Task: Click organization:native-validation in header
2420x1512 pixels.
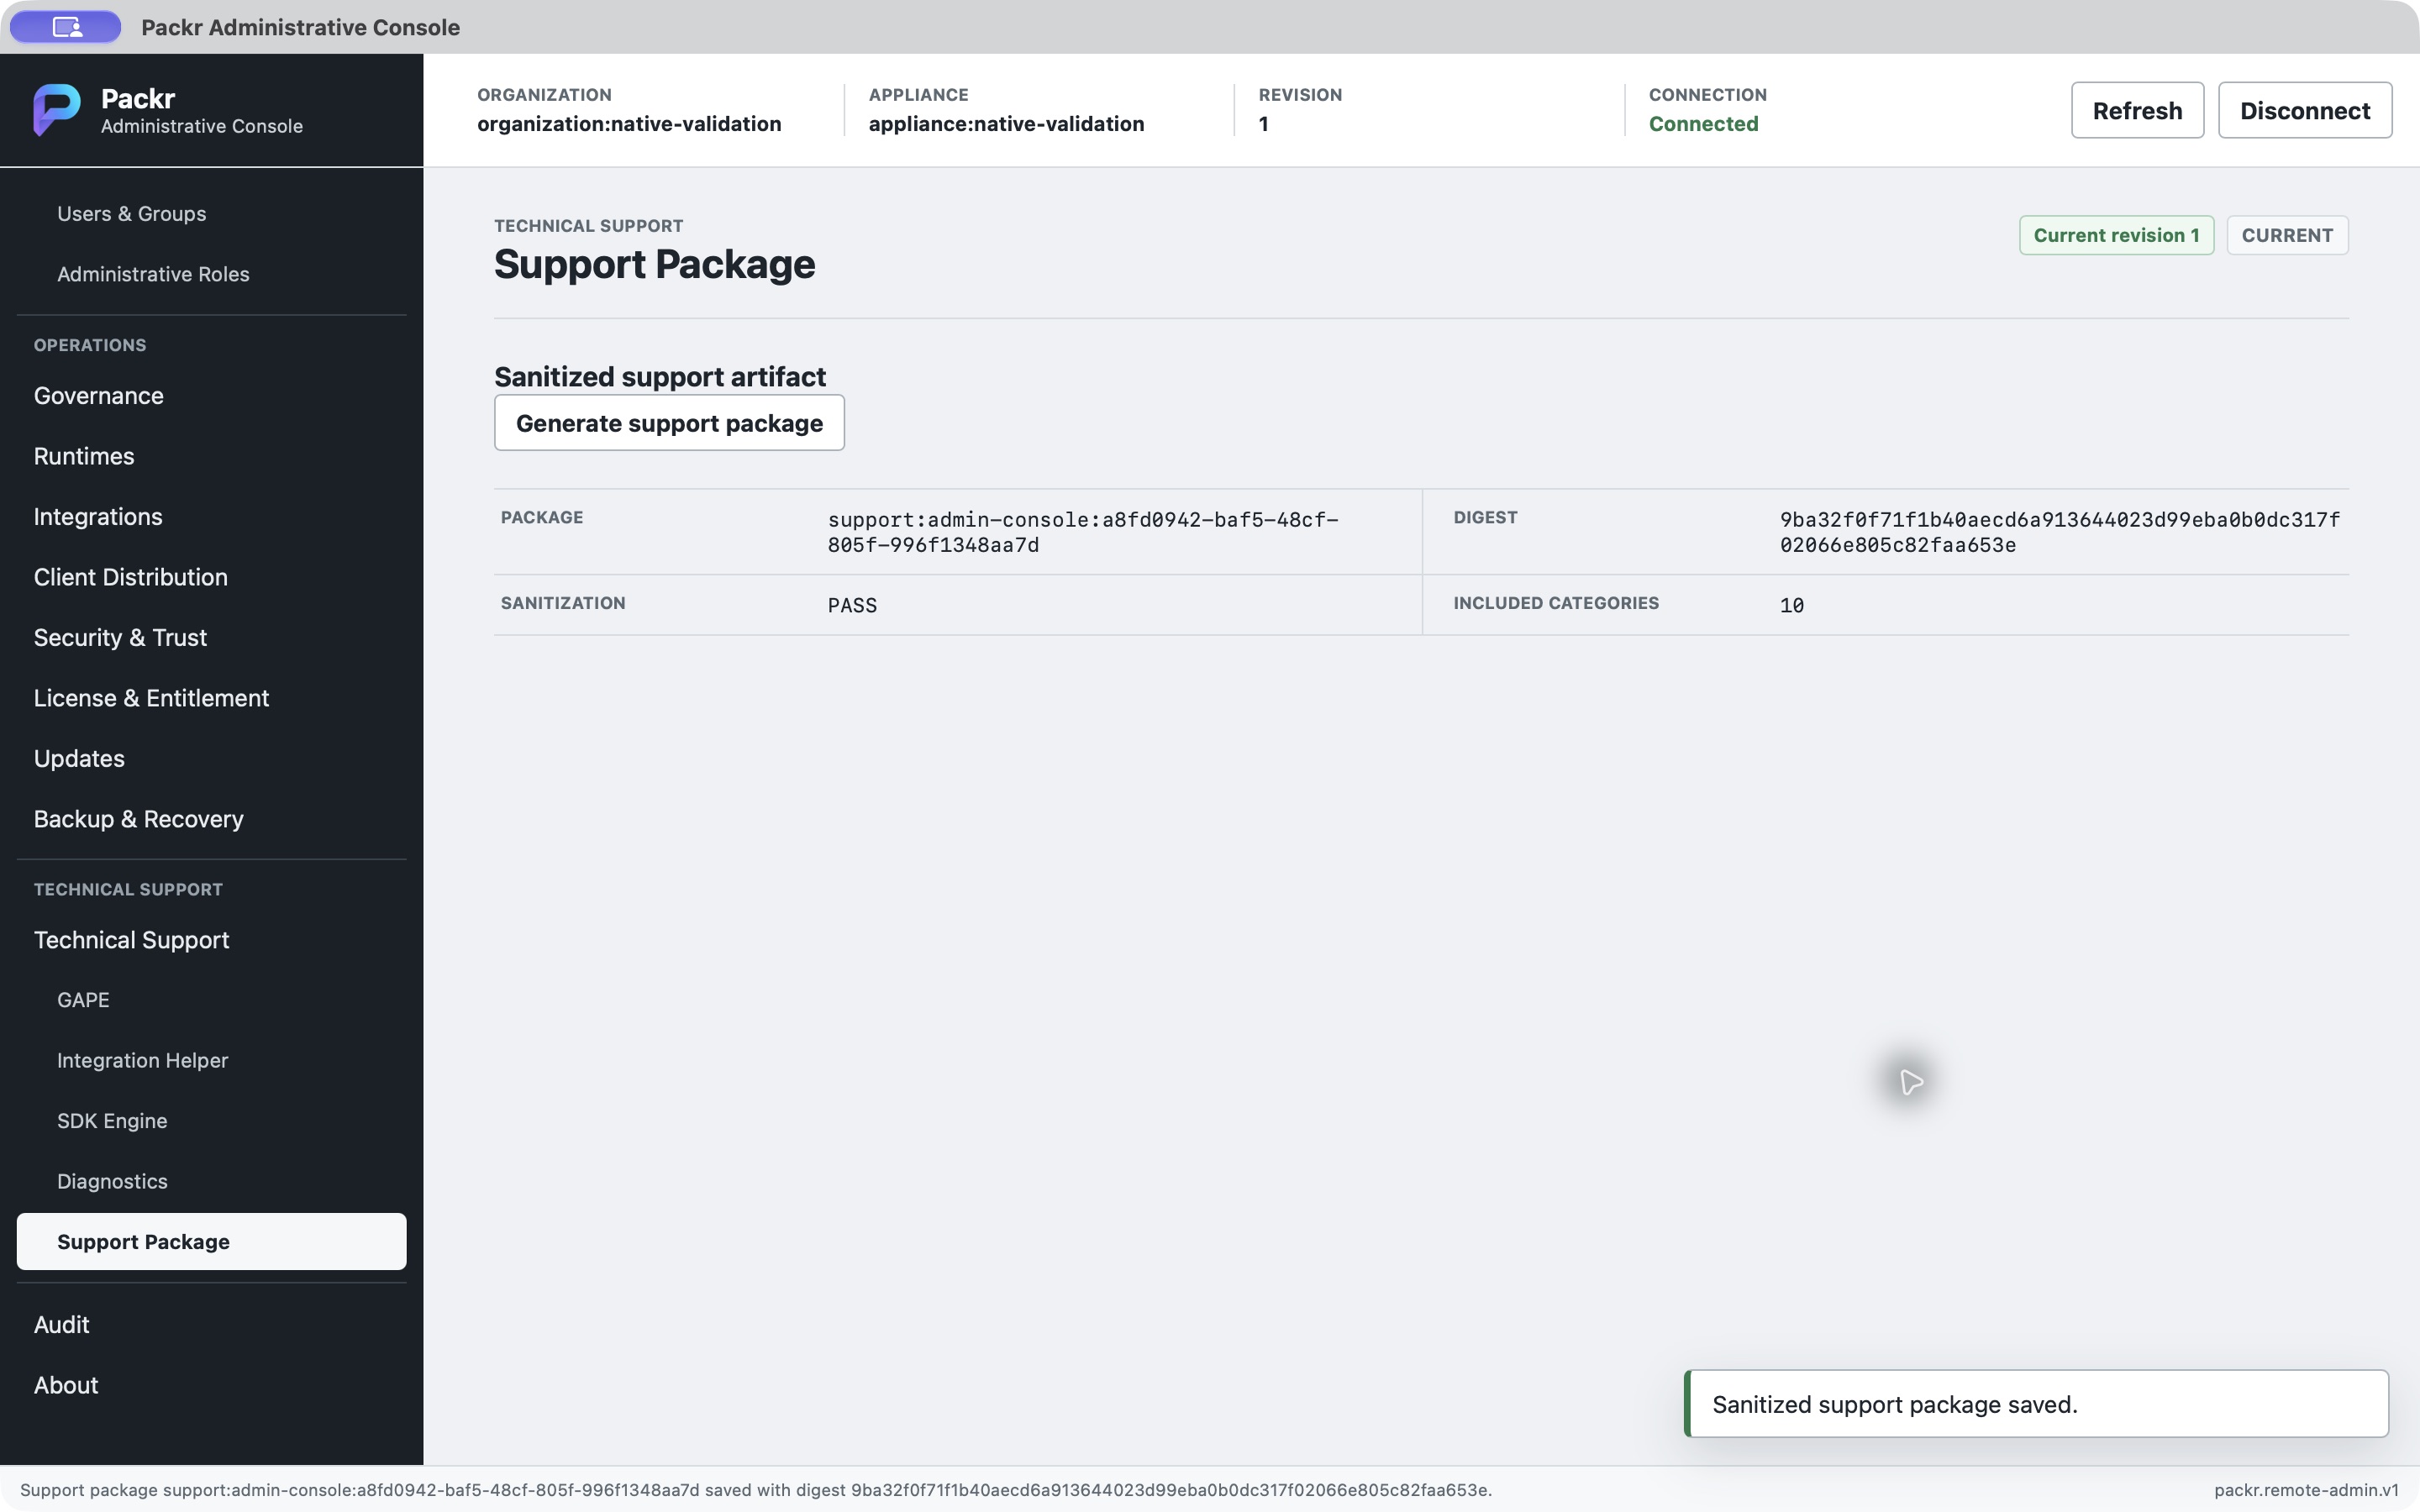Action: click(629, 124)
